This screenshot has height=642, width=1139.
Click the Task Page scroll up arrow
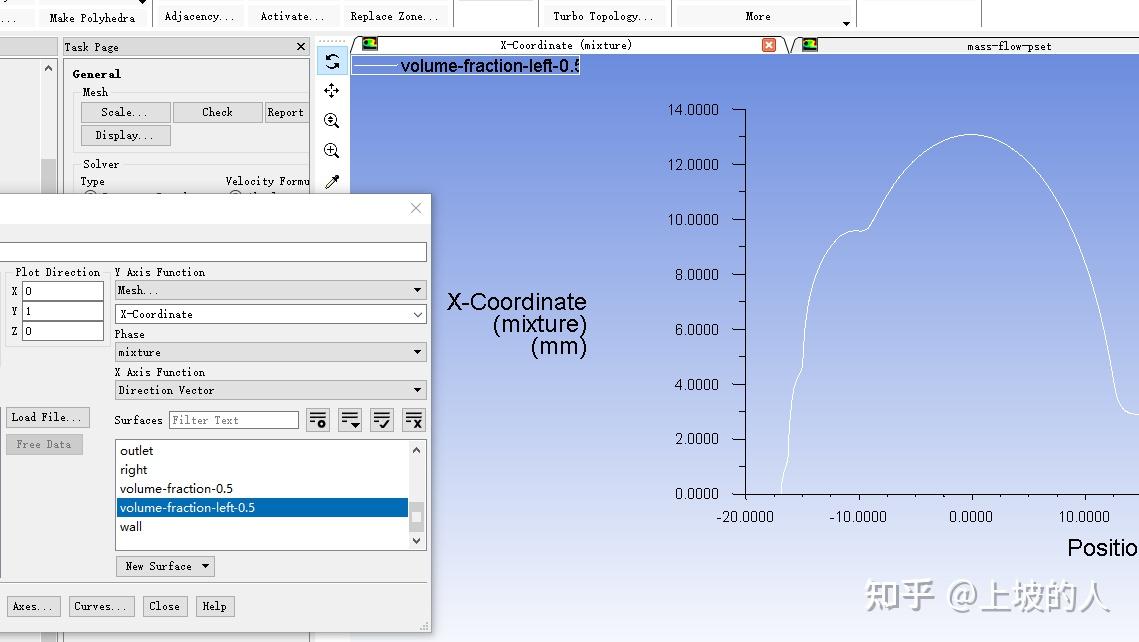pos(48,68)
